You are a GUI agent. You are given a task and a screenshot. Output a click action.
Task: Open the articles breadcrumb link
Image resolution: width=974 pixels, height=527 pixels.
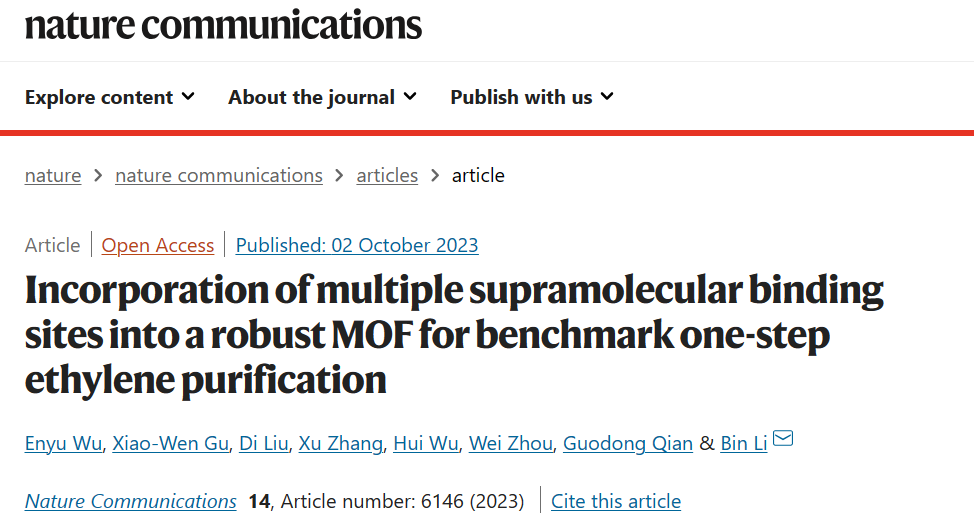387,176
